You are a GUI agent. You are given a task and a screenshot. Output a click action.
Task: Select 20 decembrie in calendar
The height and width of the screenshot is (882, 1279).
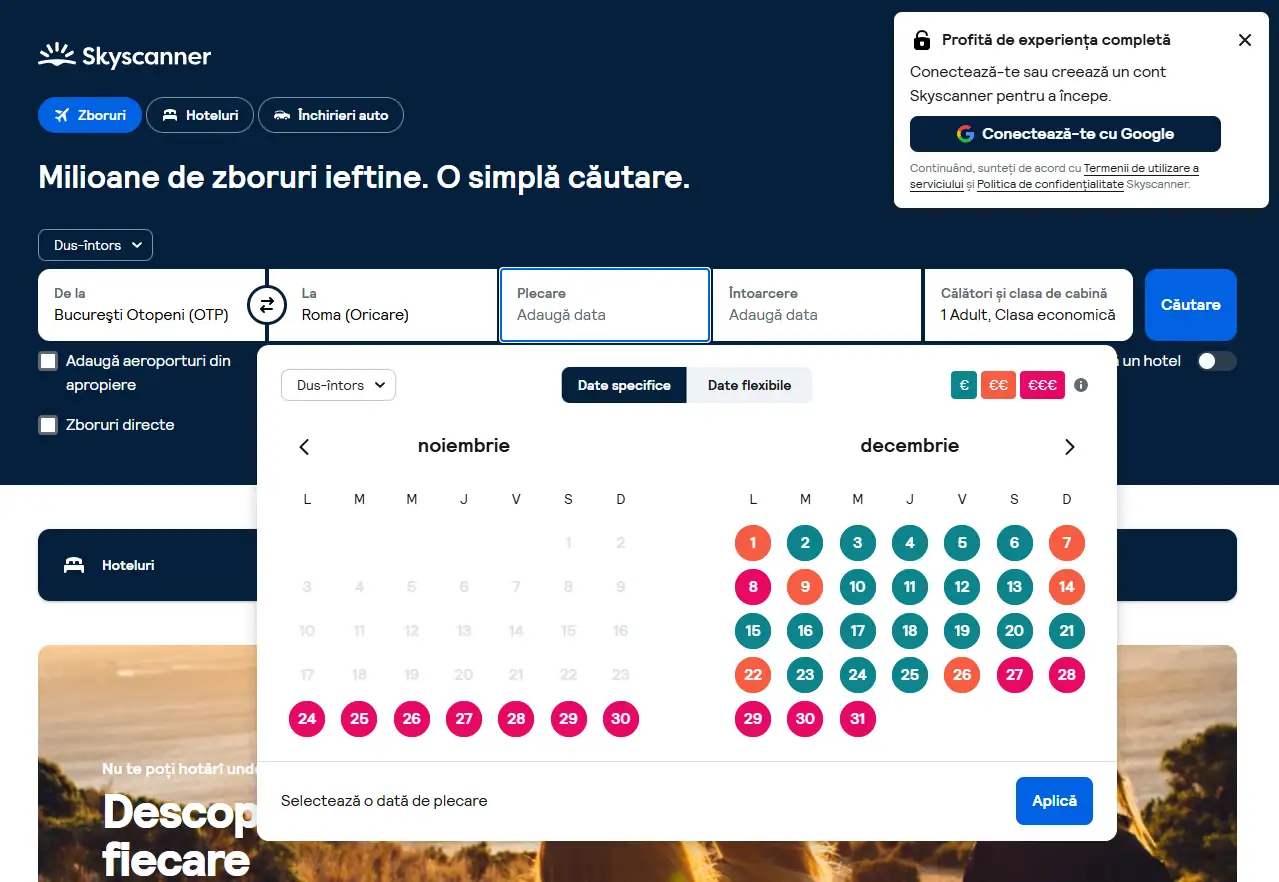1014,631
